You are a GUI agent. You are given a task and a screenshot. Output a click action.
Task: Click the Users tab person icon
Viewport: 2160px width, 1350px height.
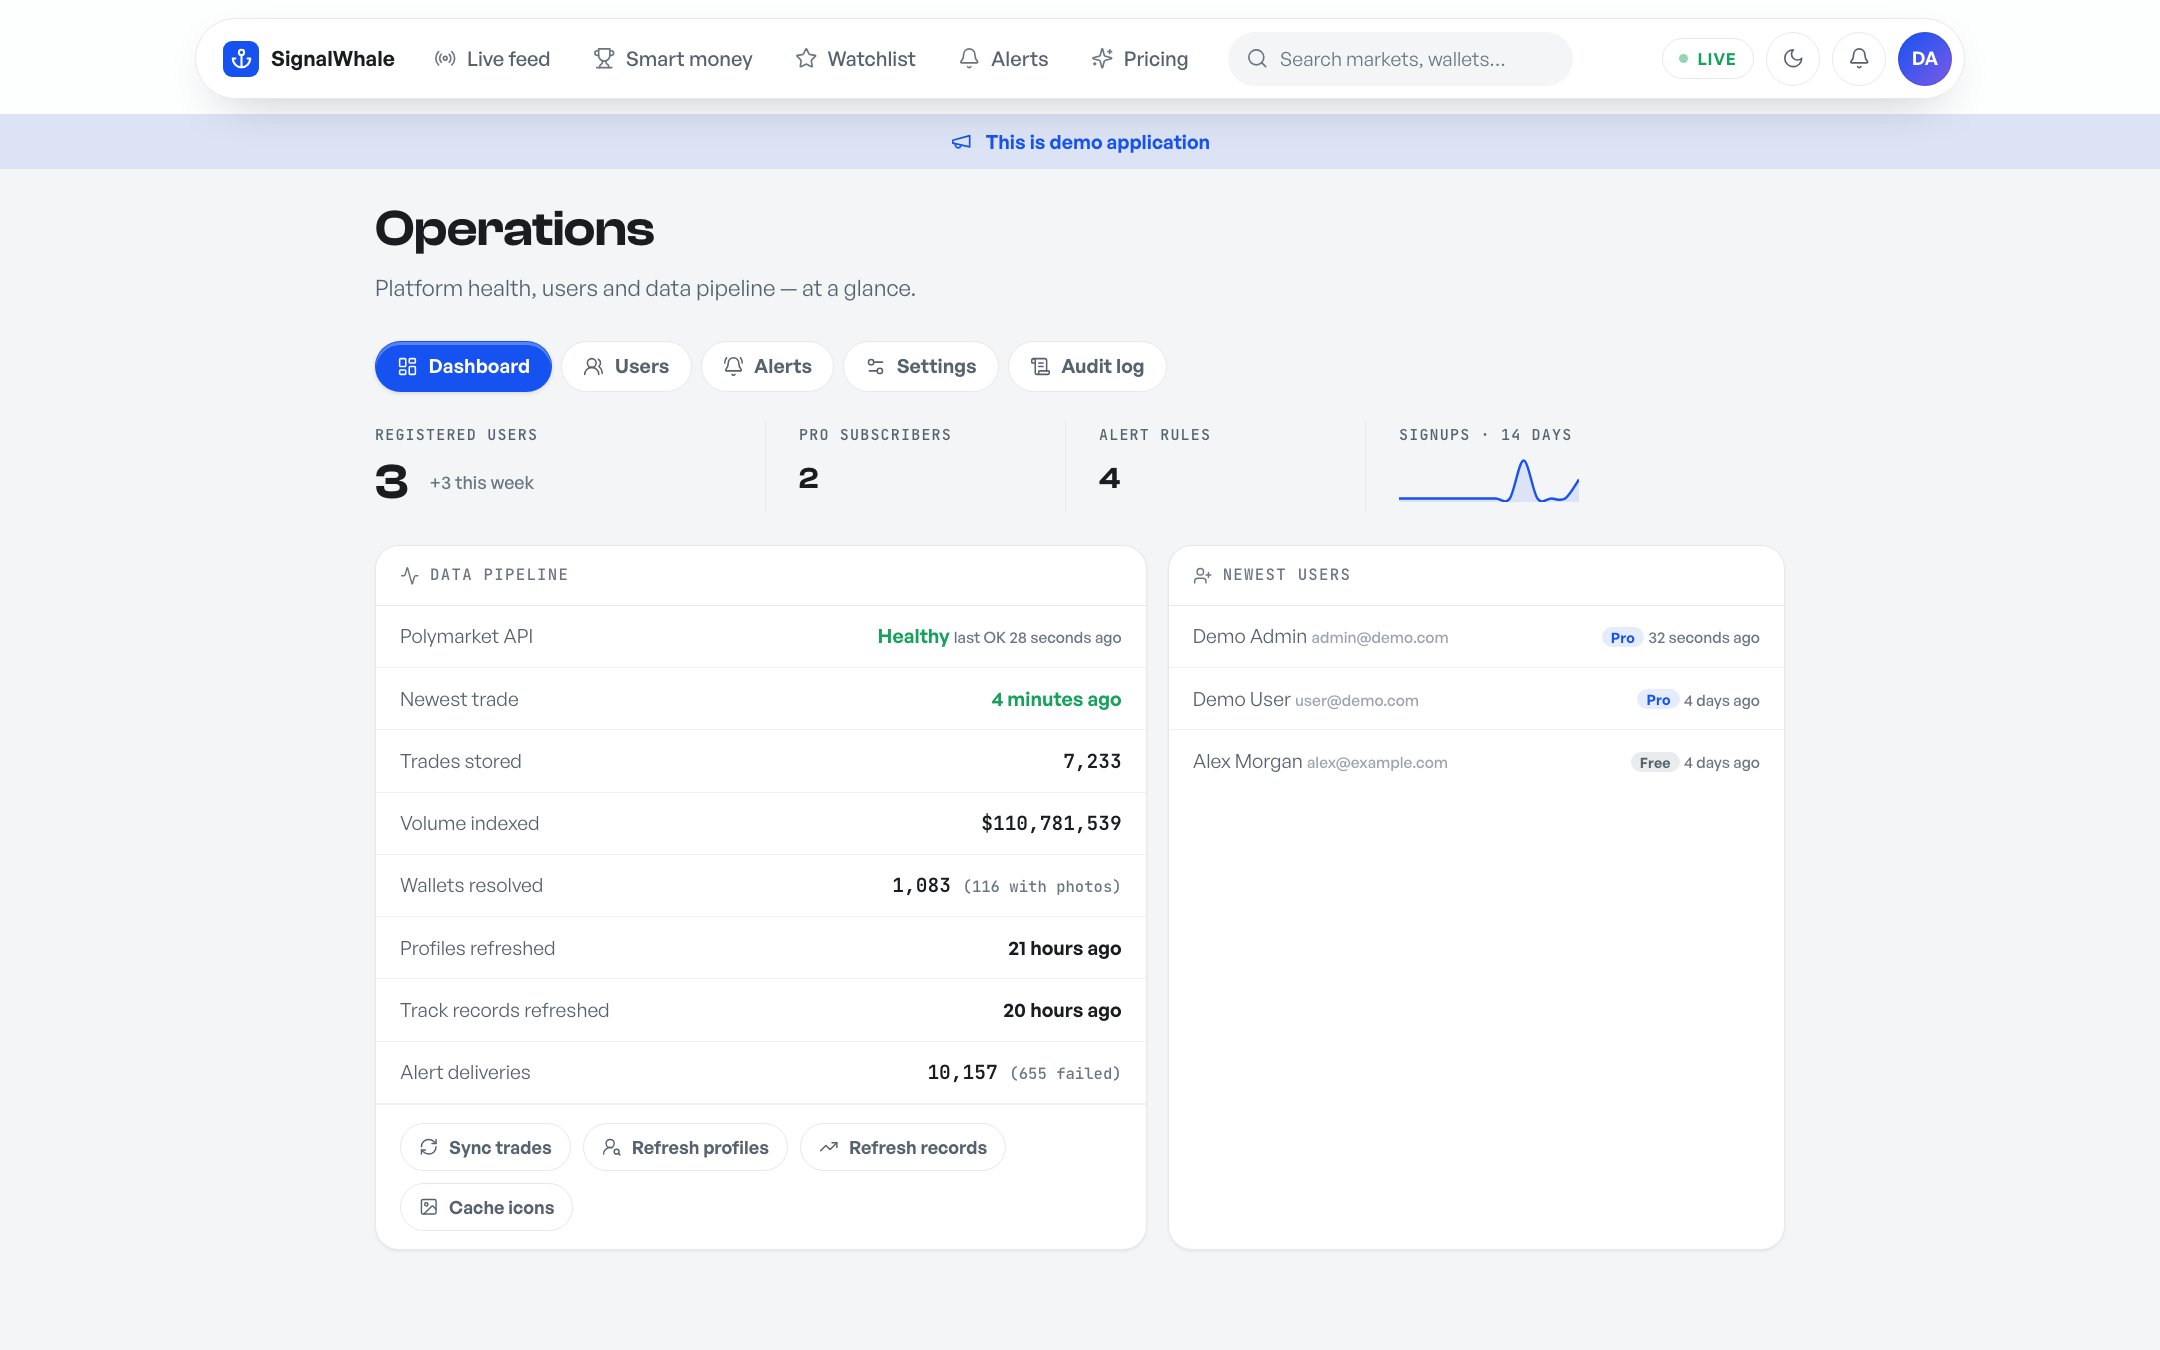pos(594,367)
